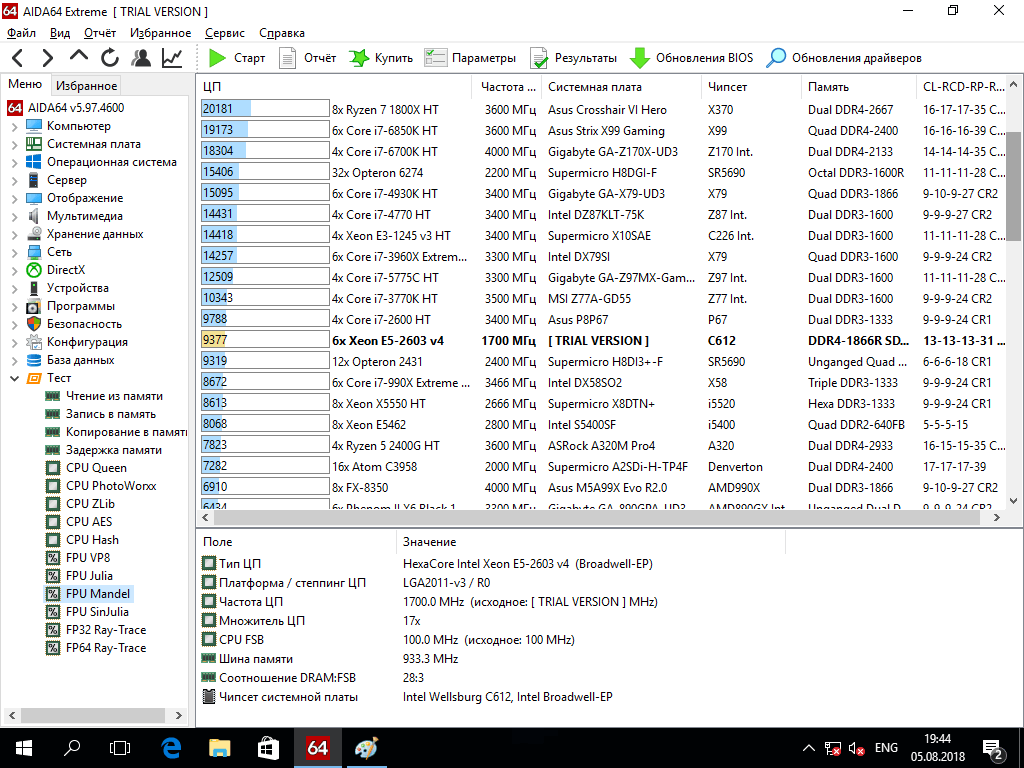This screenshot has height=768, width=1024.
Task: Open File Explorer from the taskbar
Action: pos(219,748)
